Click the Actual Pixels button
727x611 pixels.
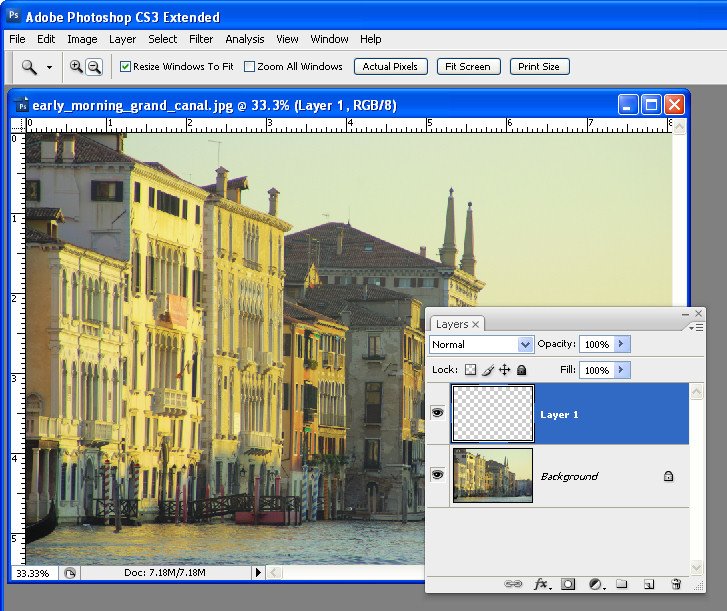pos(390,66)
